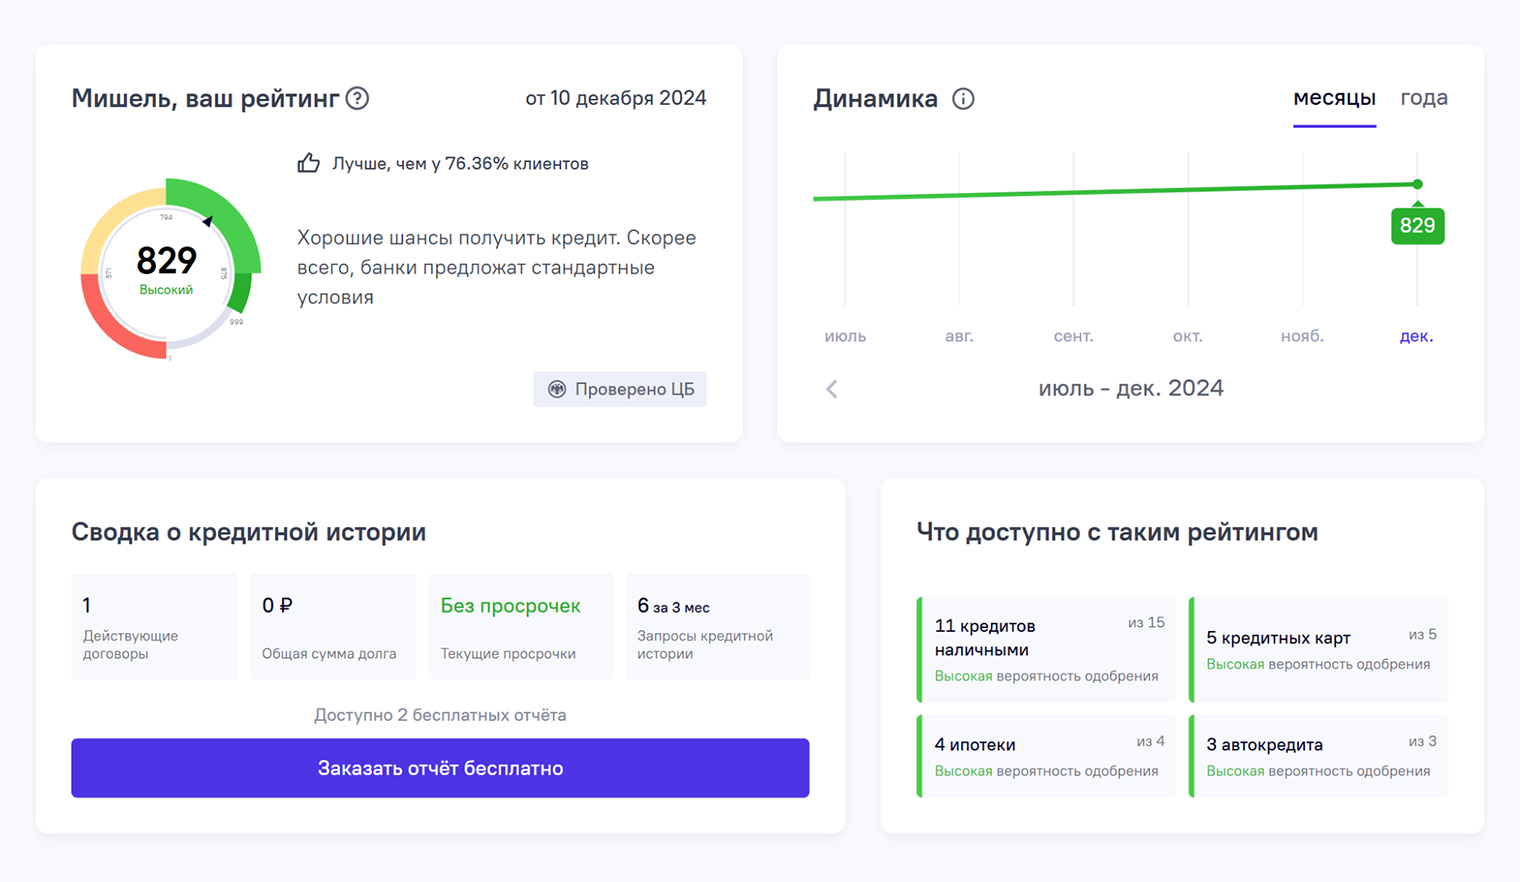Click the green 829 chart value badge

(1418, 226)
